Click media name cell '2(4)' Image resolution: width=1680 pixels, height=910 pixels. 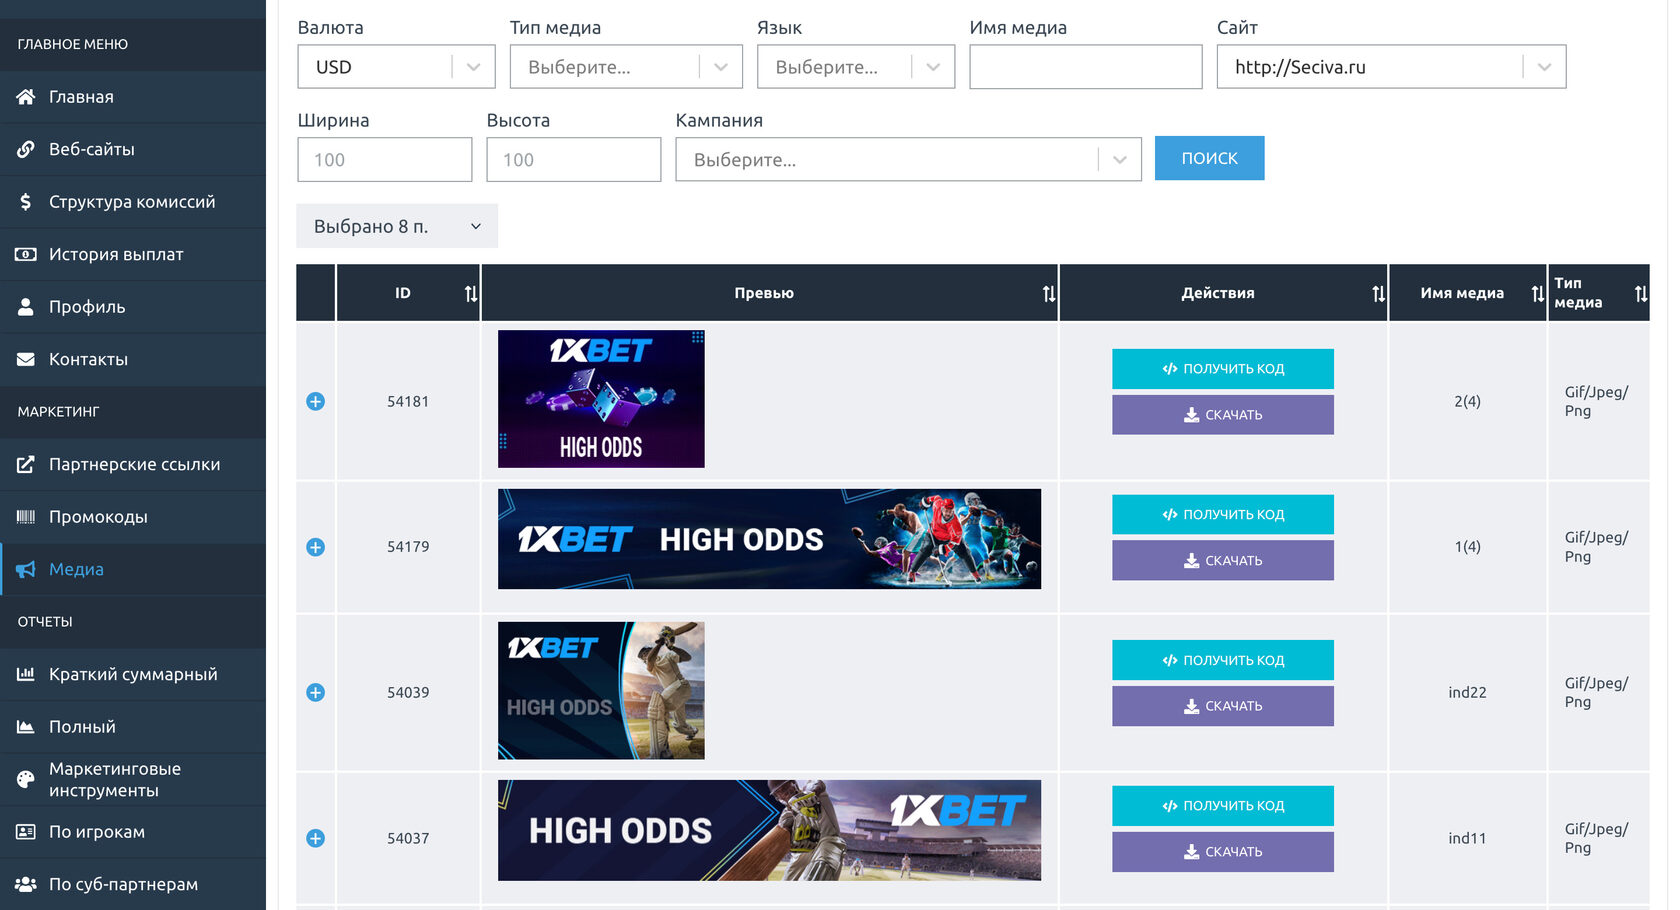(1467, 401)
